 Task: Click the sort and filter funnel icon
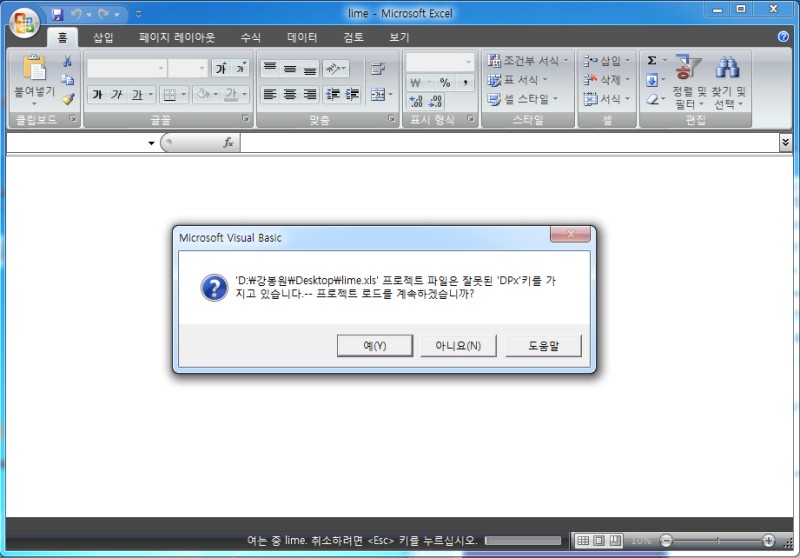tap(688, 67)
